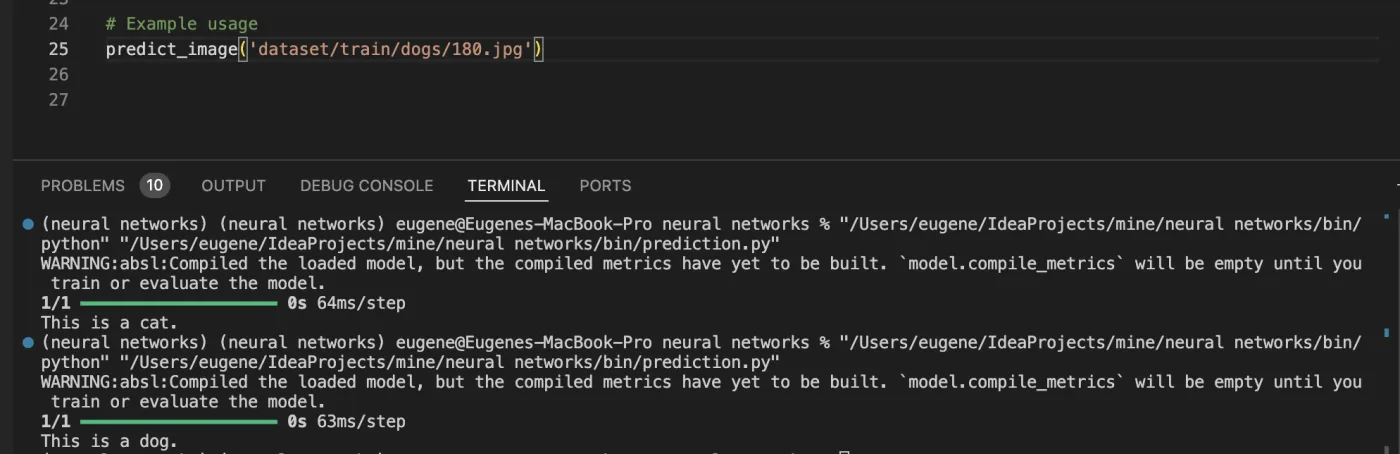Open the DEBUG CONSOLE tab

click(366, 185)
